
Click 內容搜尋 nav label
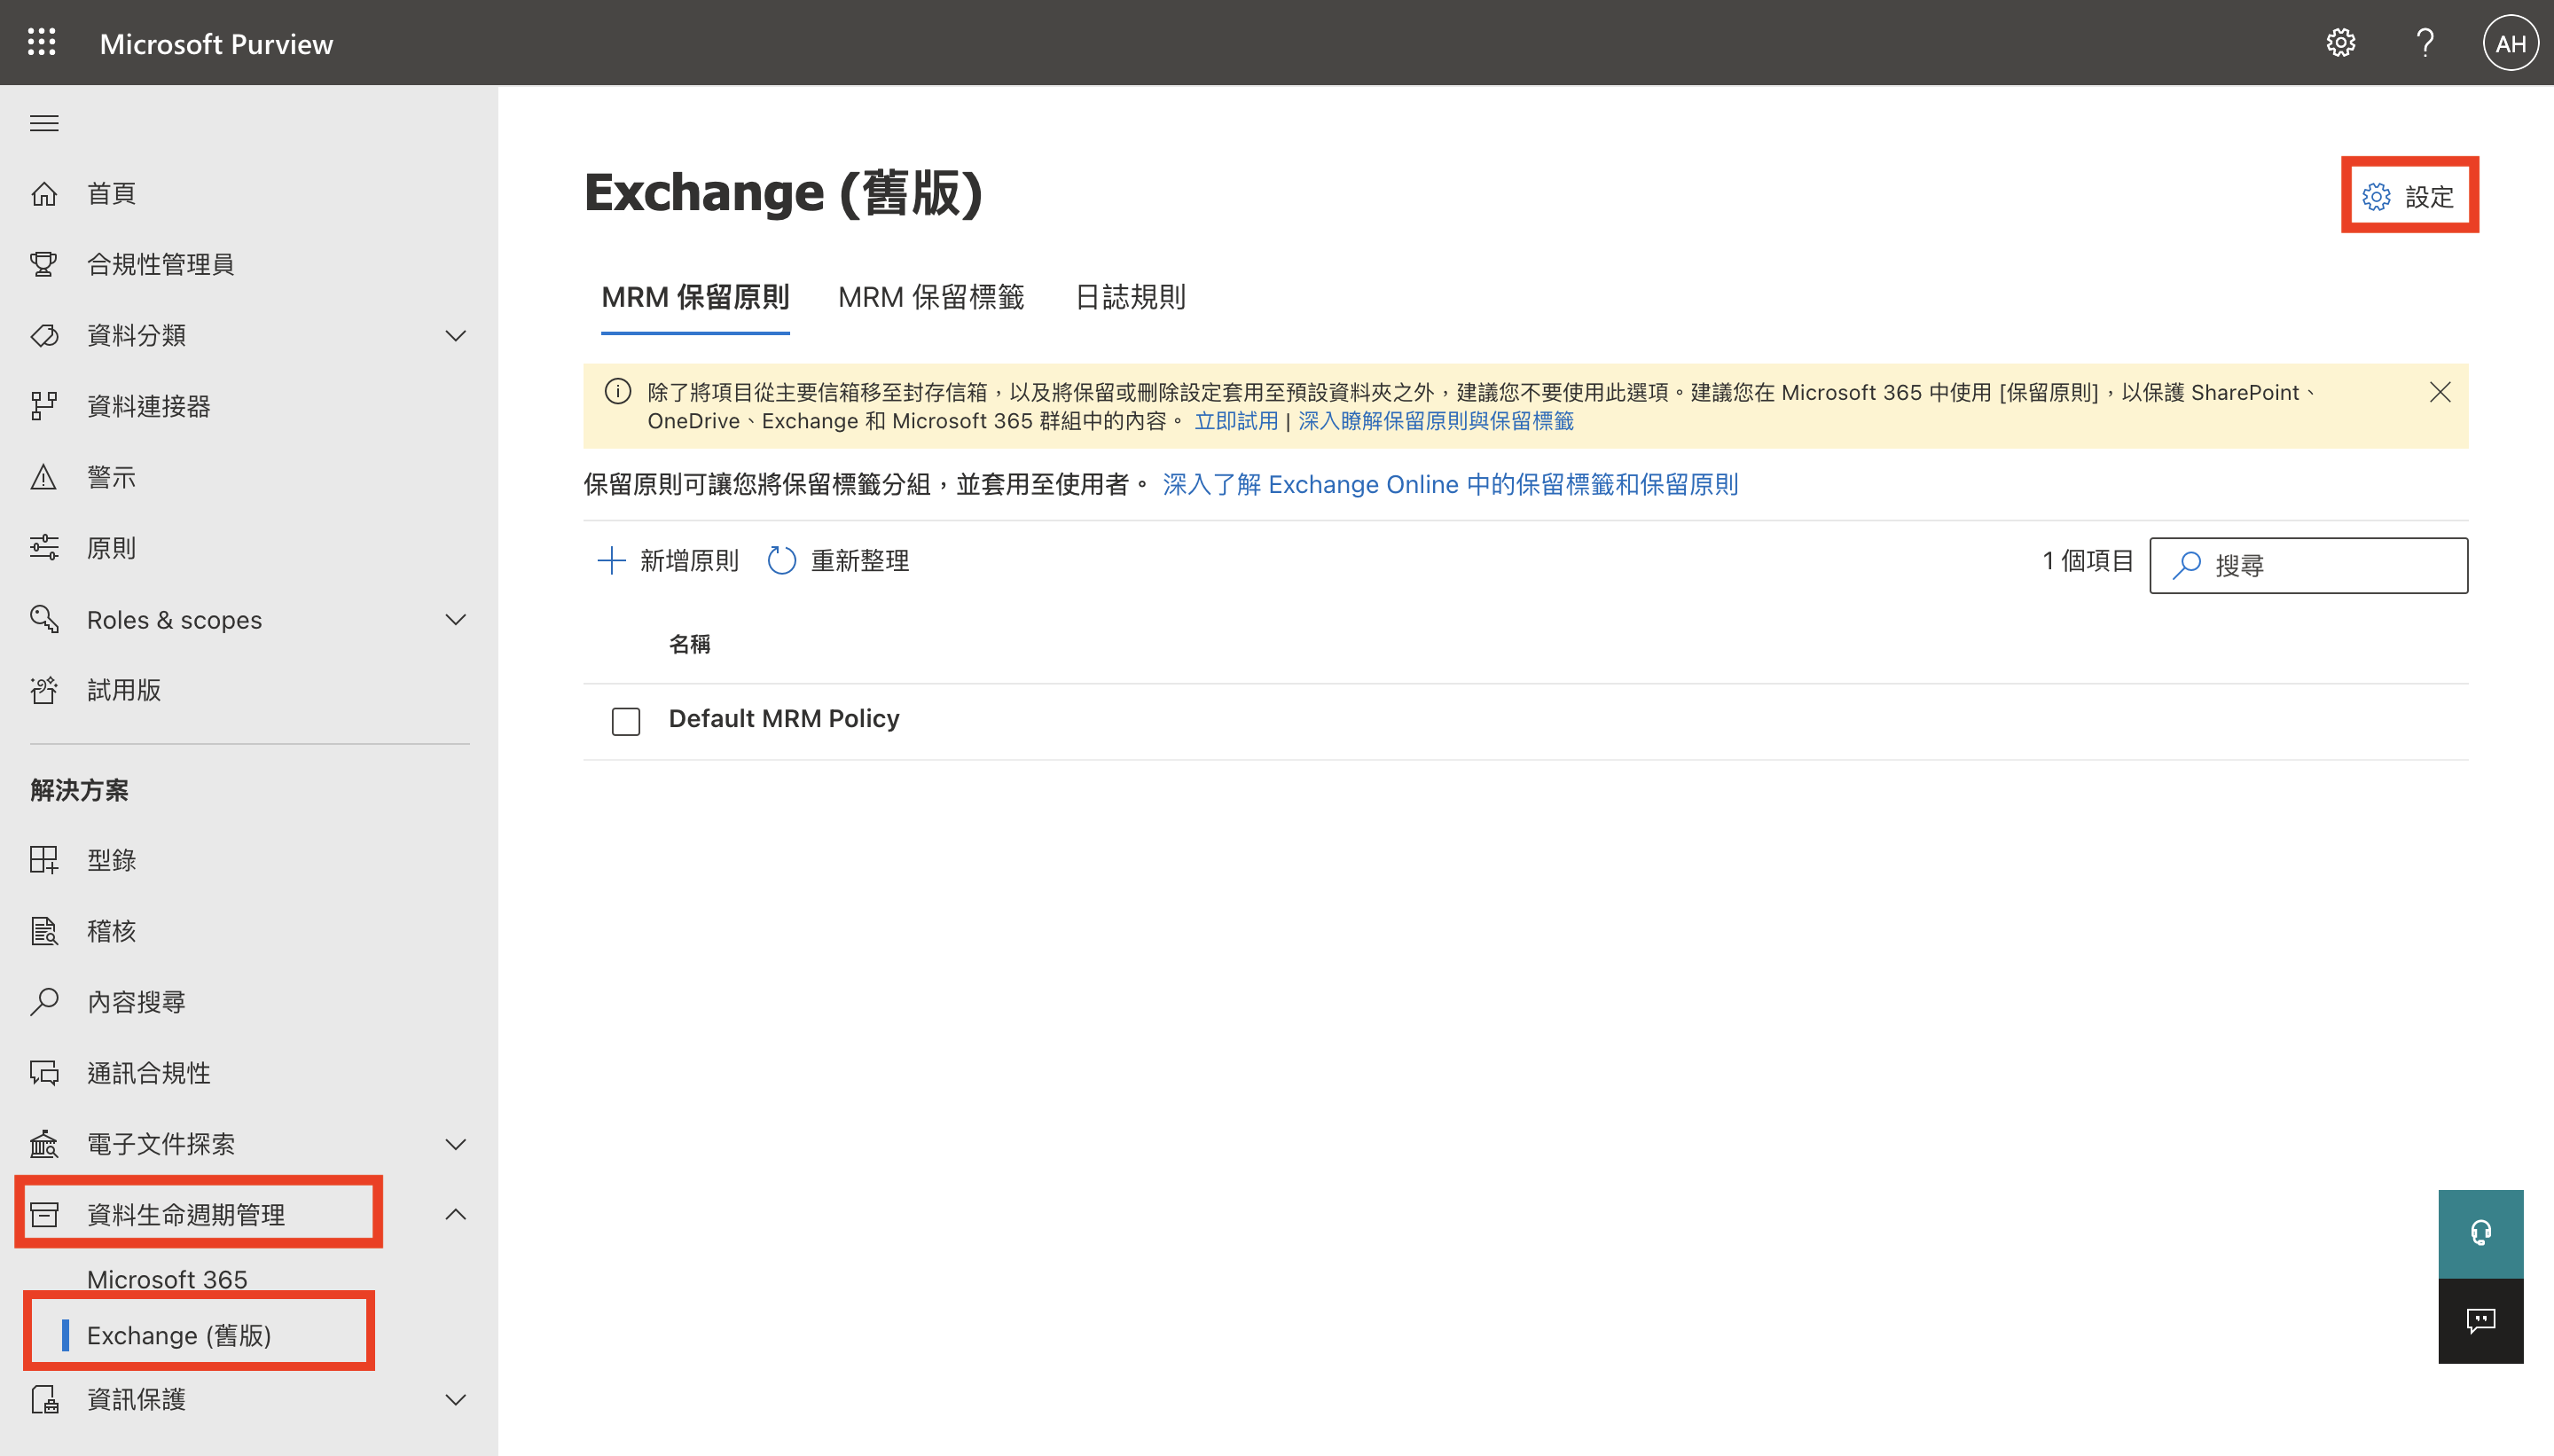tap(137, 1002)
